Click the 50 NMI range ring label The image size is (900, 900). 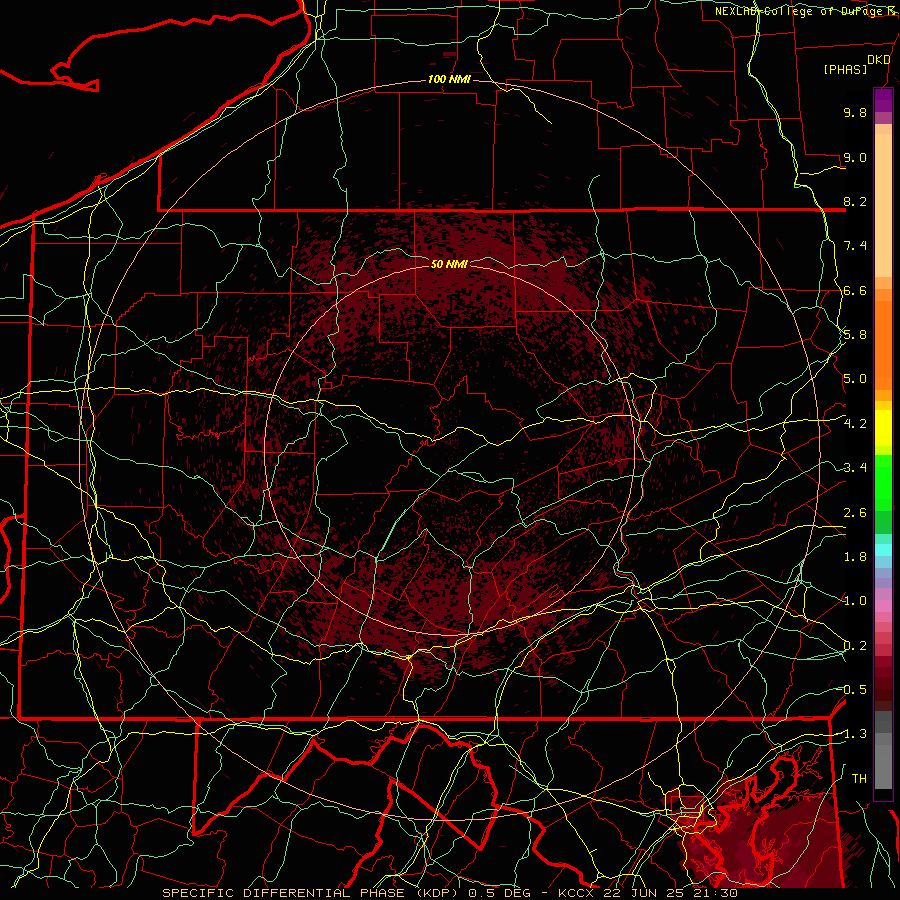[449, 264]
